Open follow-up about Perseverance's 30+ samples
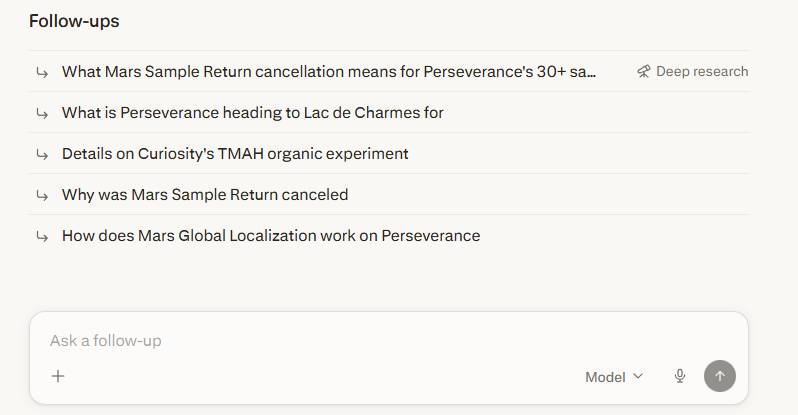The width and height of the screenshot is (798, 415). click(329, 72)
